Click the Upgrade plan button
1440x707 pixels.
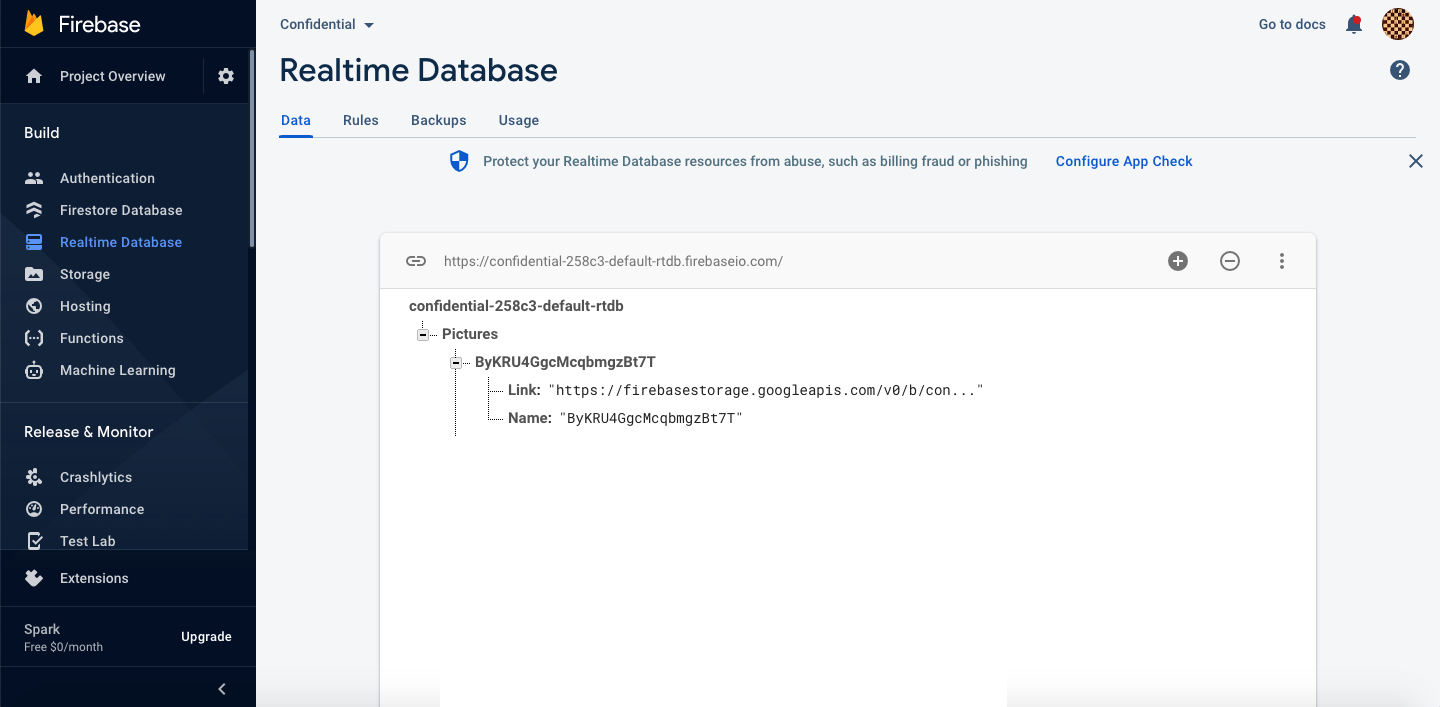206,636
